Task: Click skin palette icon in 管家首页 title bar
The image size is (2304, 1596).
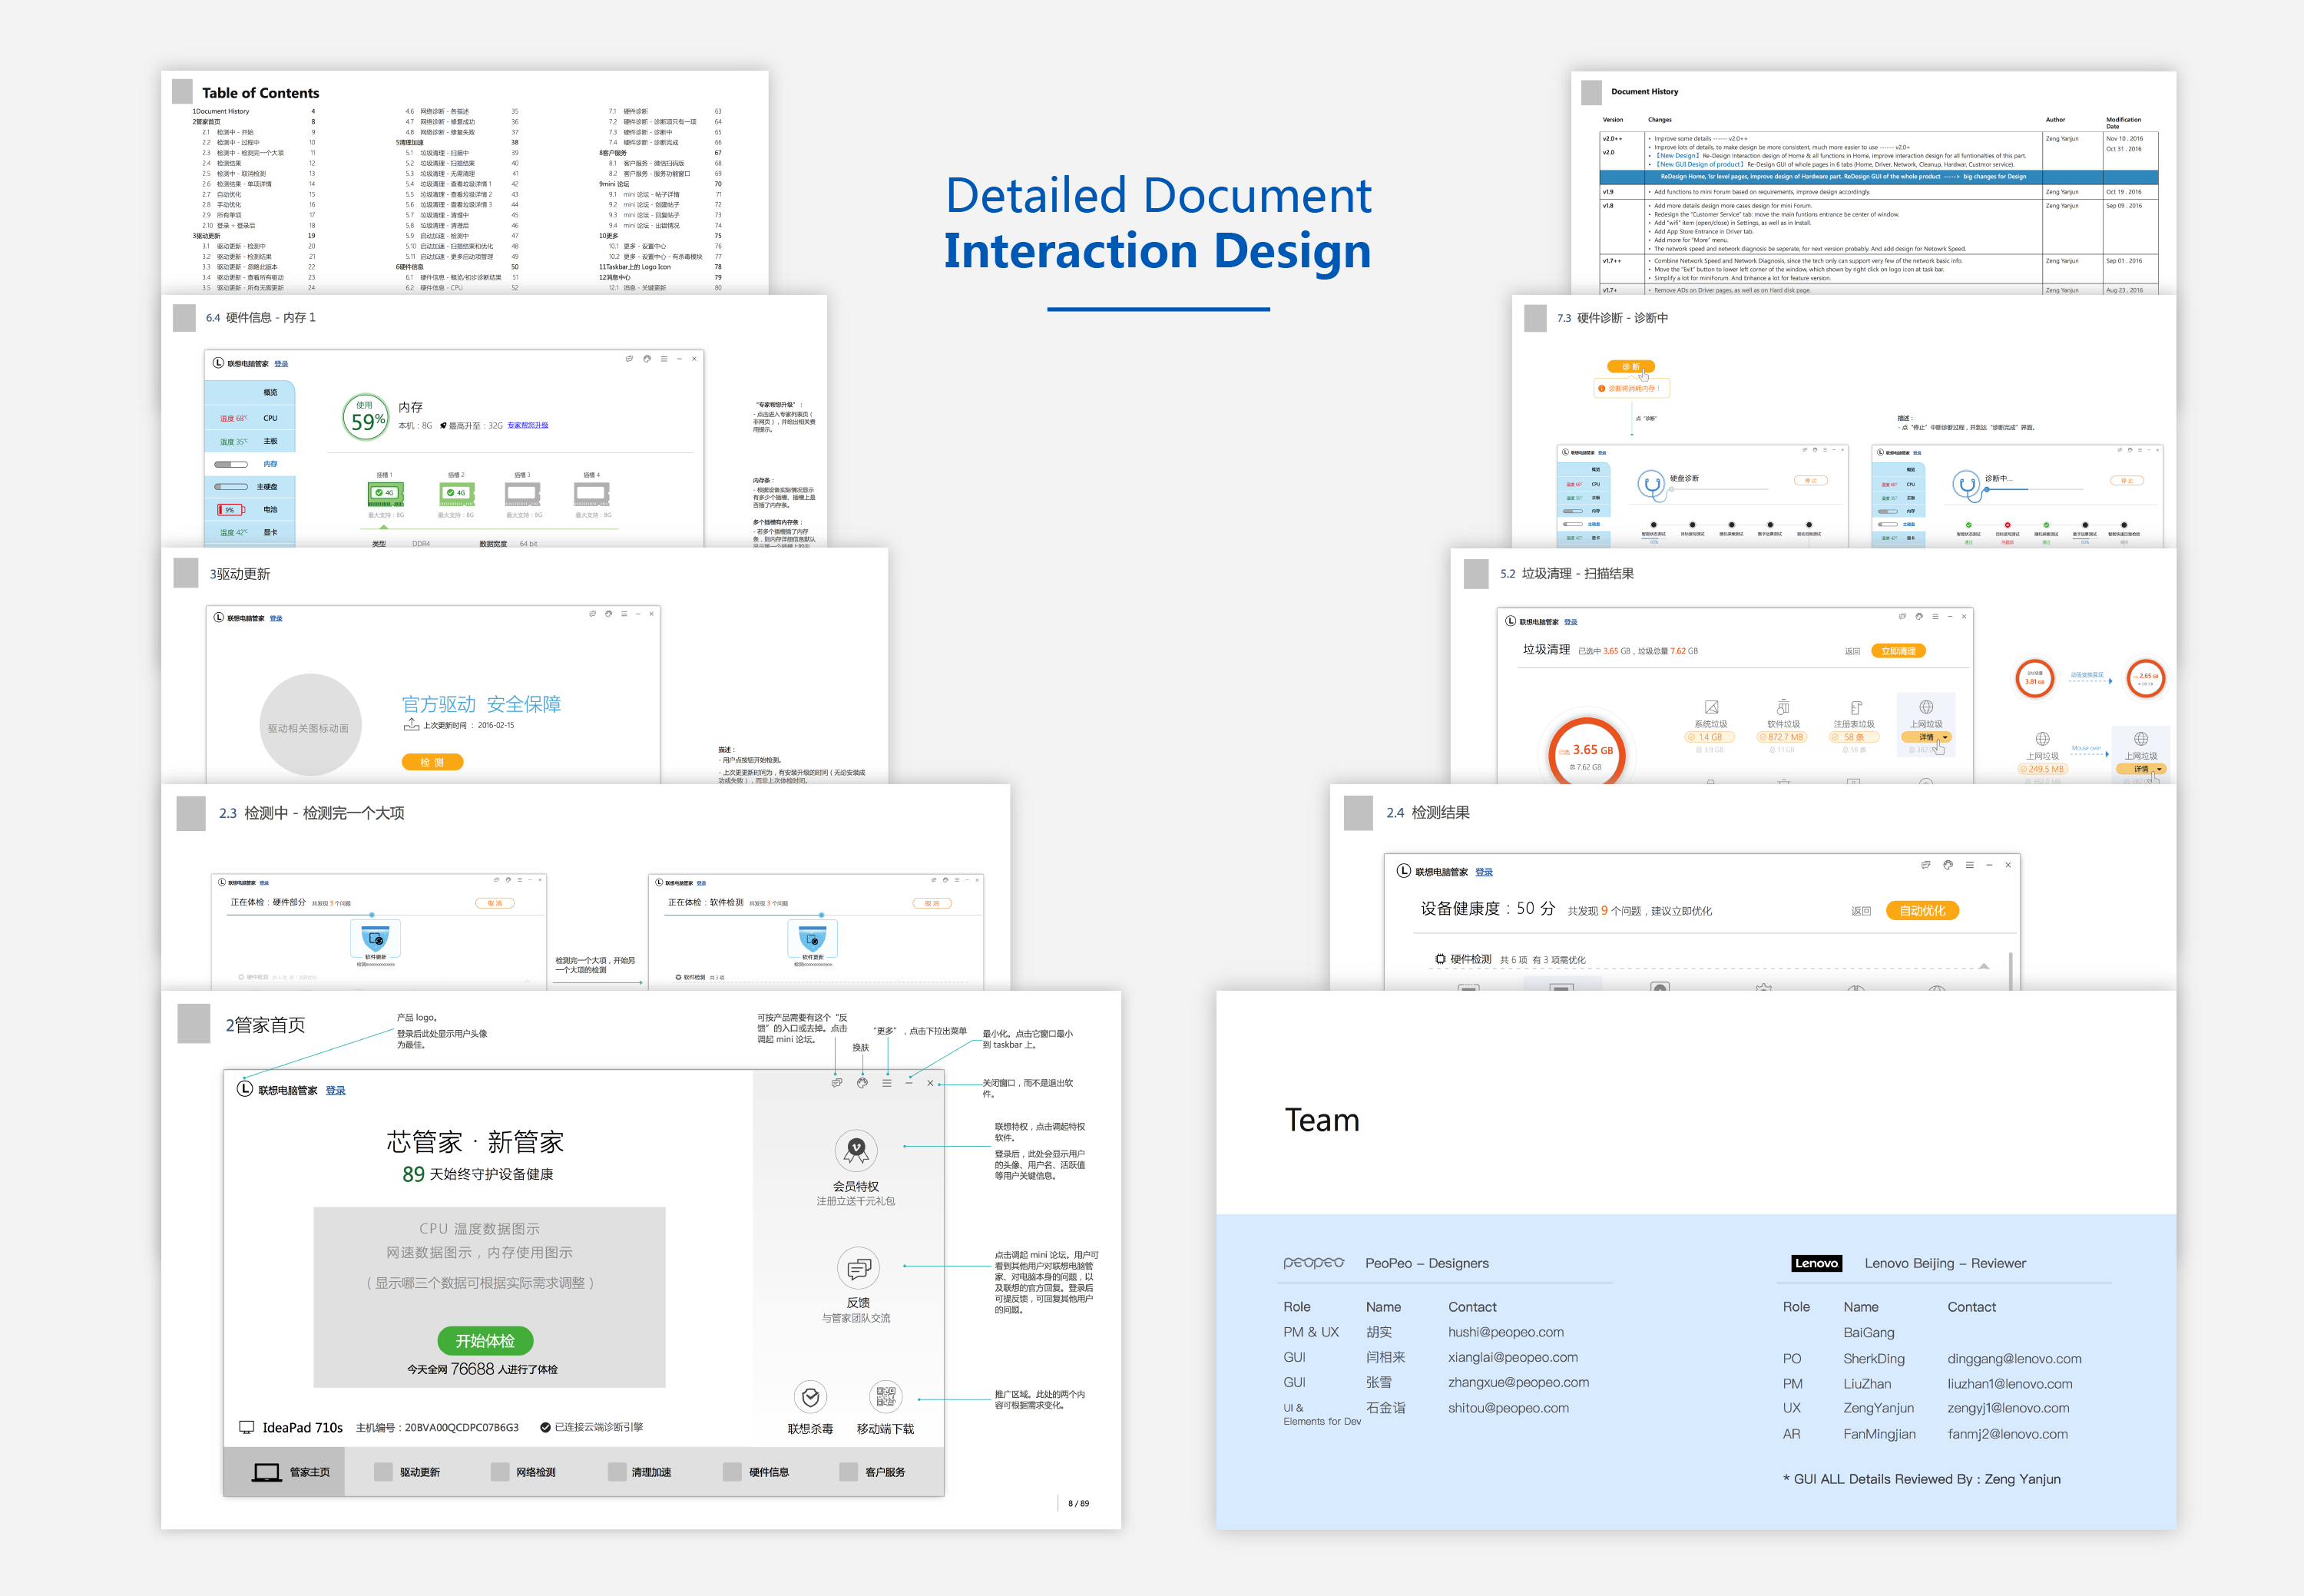Action: pyautogui.click(x=862, y=1083)
